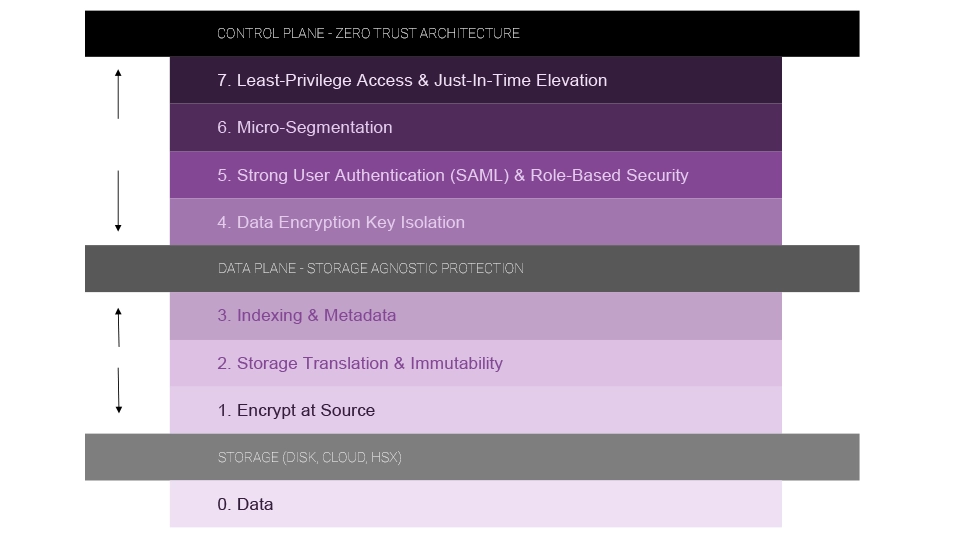The width and height of the screenshot is (960, 540).
Task: Select the Encrypt at Source layer
Action: [x=475, y=410]
